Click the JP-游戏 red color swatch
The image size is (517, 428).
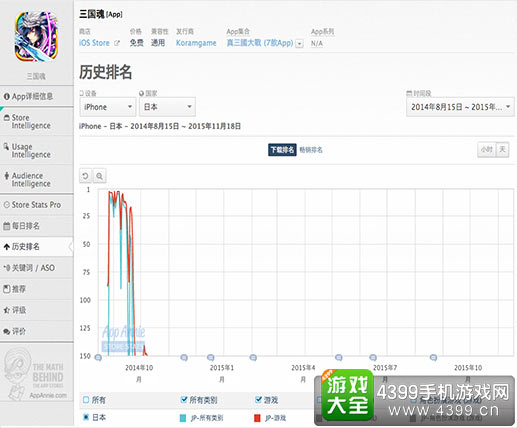tap(257, 418)
